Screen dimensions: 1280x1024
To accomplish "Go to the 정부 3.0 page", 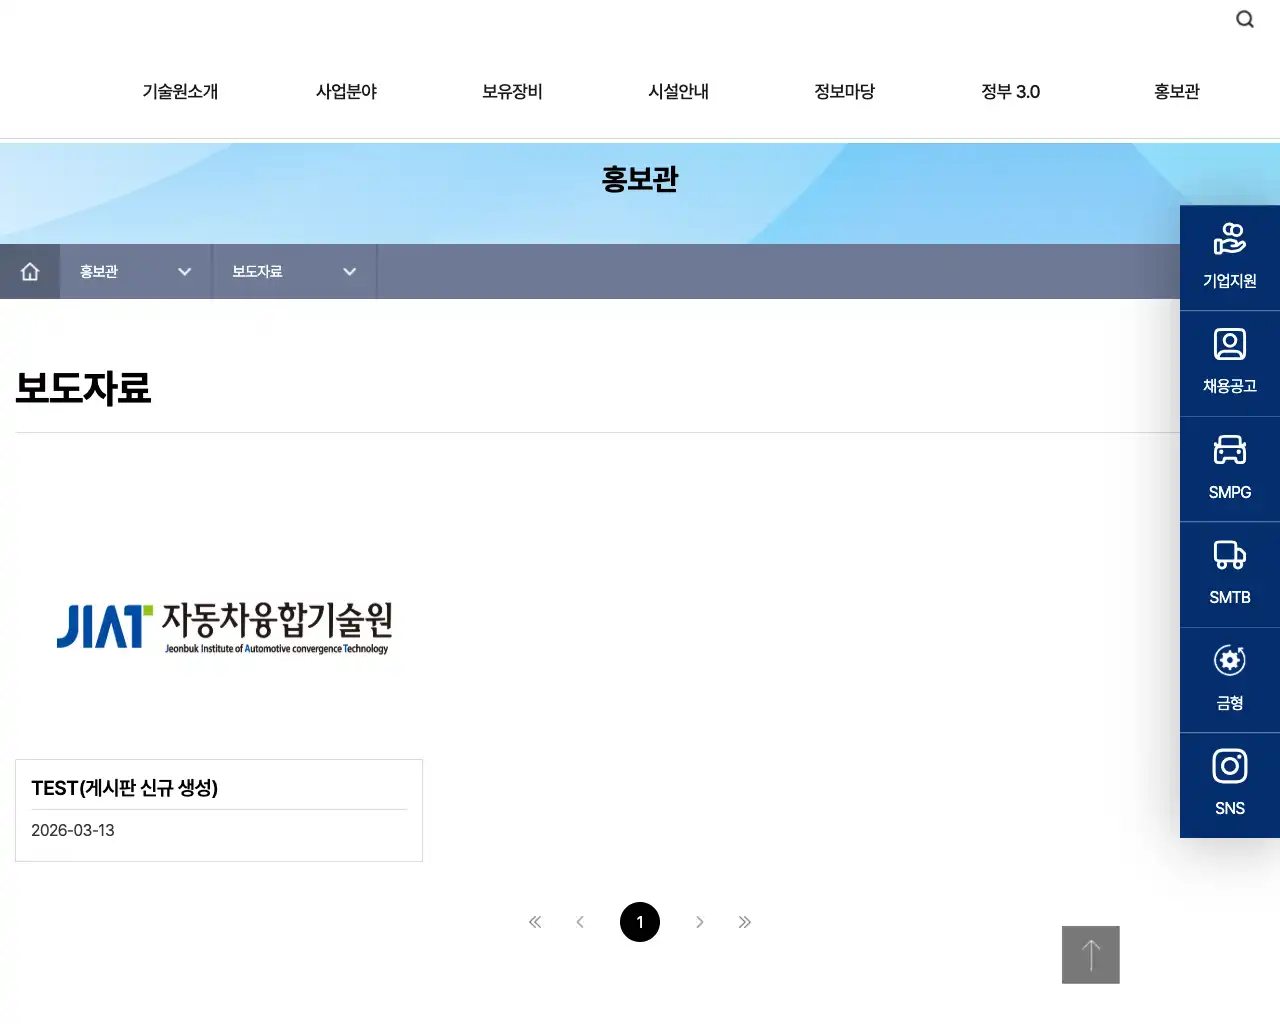I will pyautogui.click(x=1010, y=91).
